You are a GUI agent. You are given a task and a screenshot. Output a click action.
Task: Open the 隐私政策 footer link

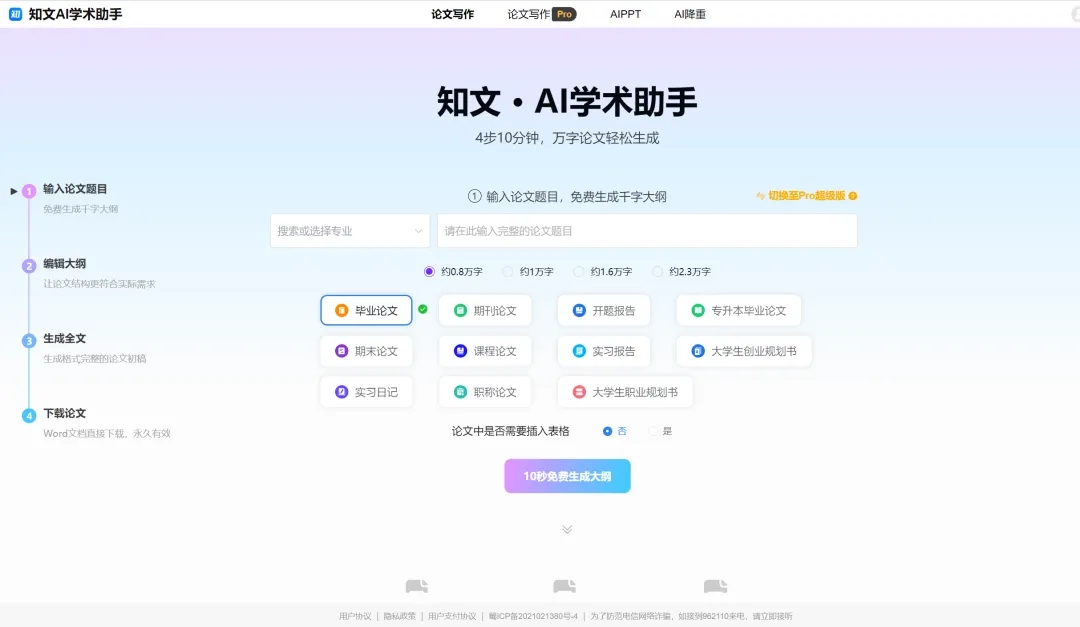click(399, 616)
